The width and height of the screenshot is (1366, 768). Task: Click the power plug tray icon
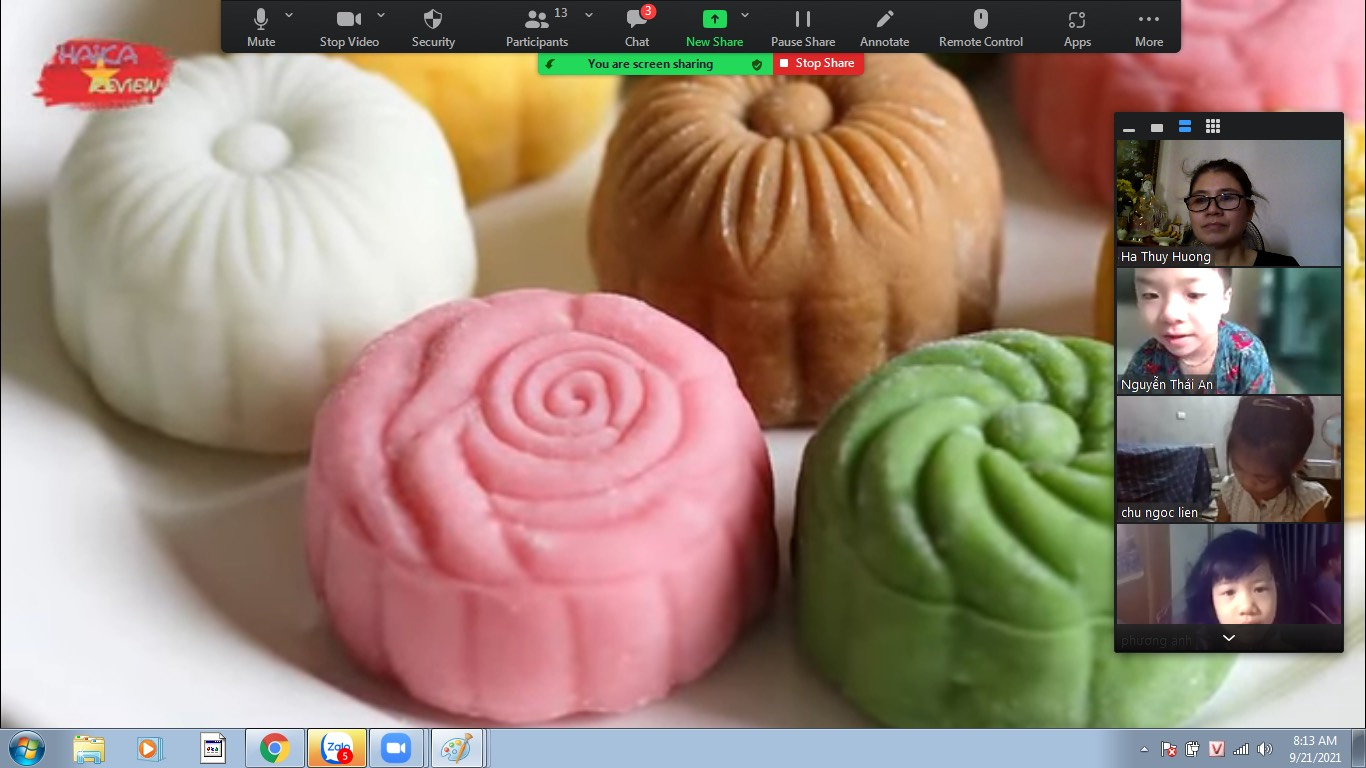1193,749
